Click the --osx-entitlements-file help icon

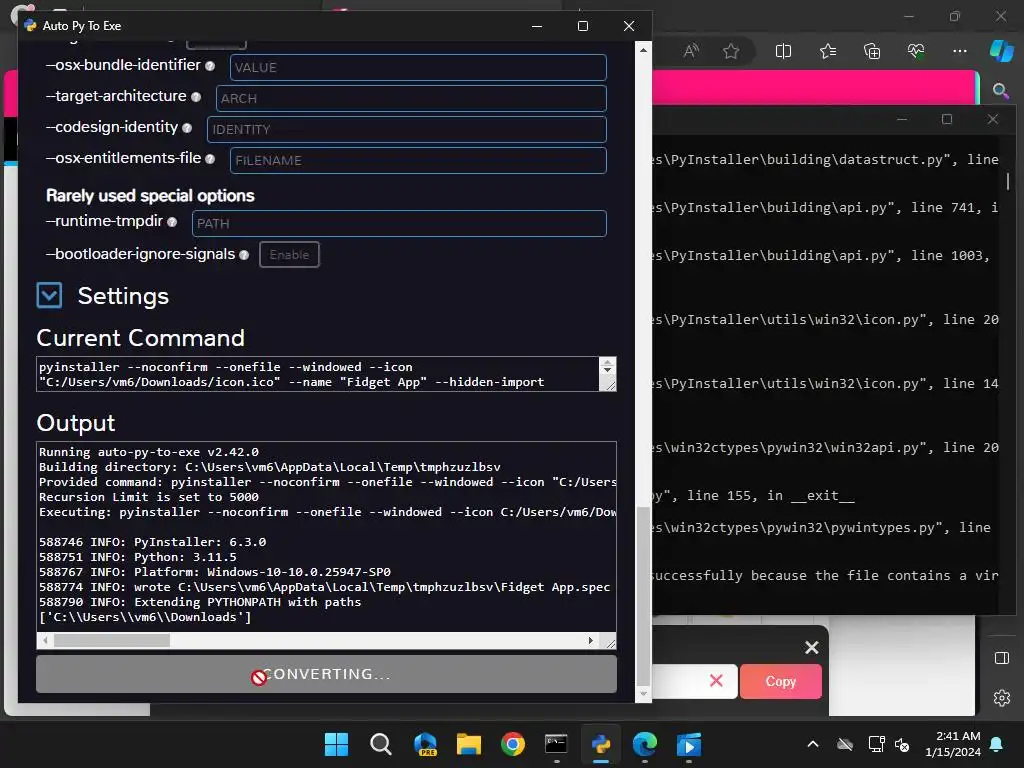pos(210,159)
